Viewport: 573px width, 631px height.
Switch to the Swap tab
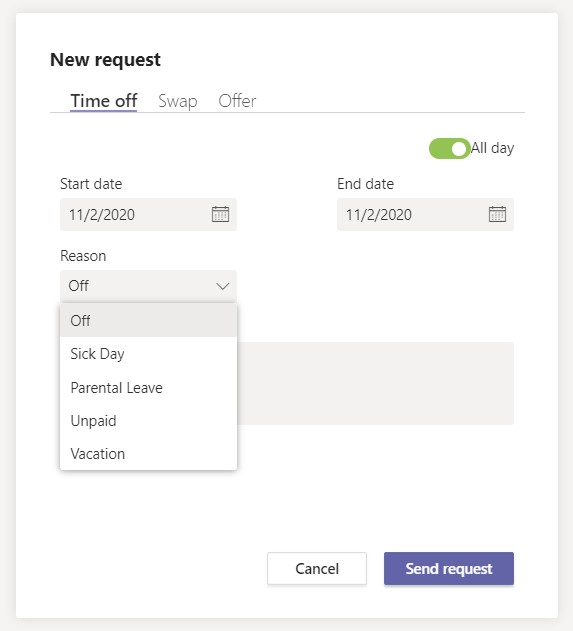177,101
